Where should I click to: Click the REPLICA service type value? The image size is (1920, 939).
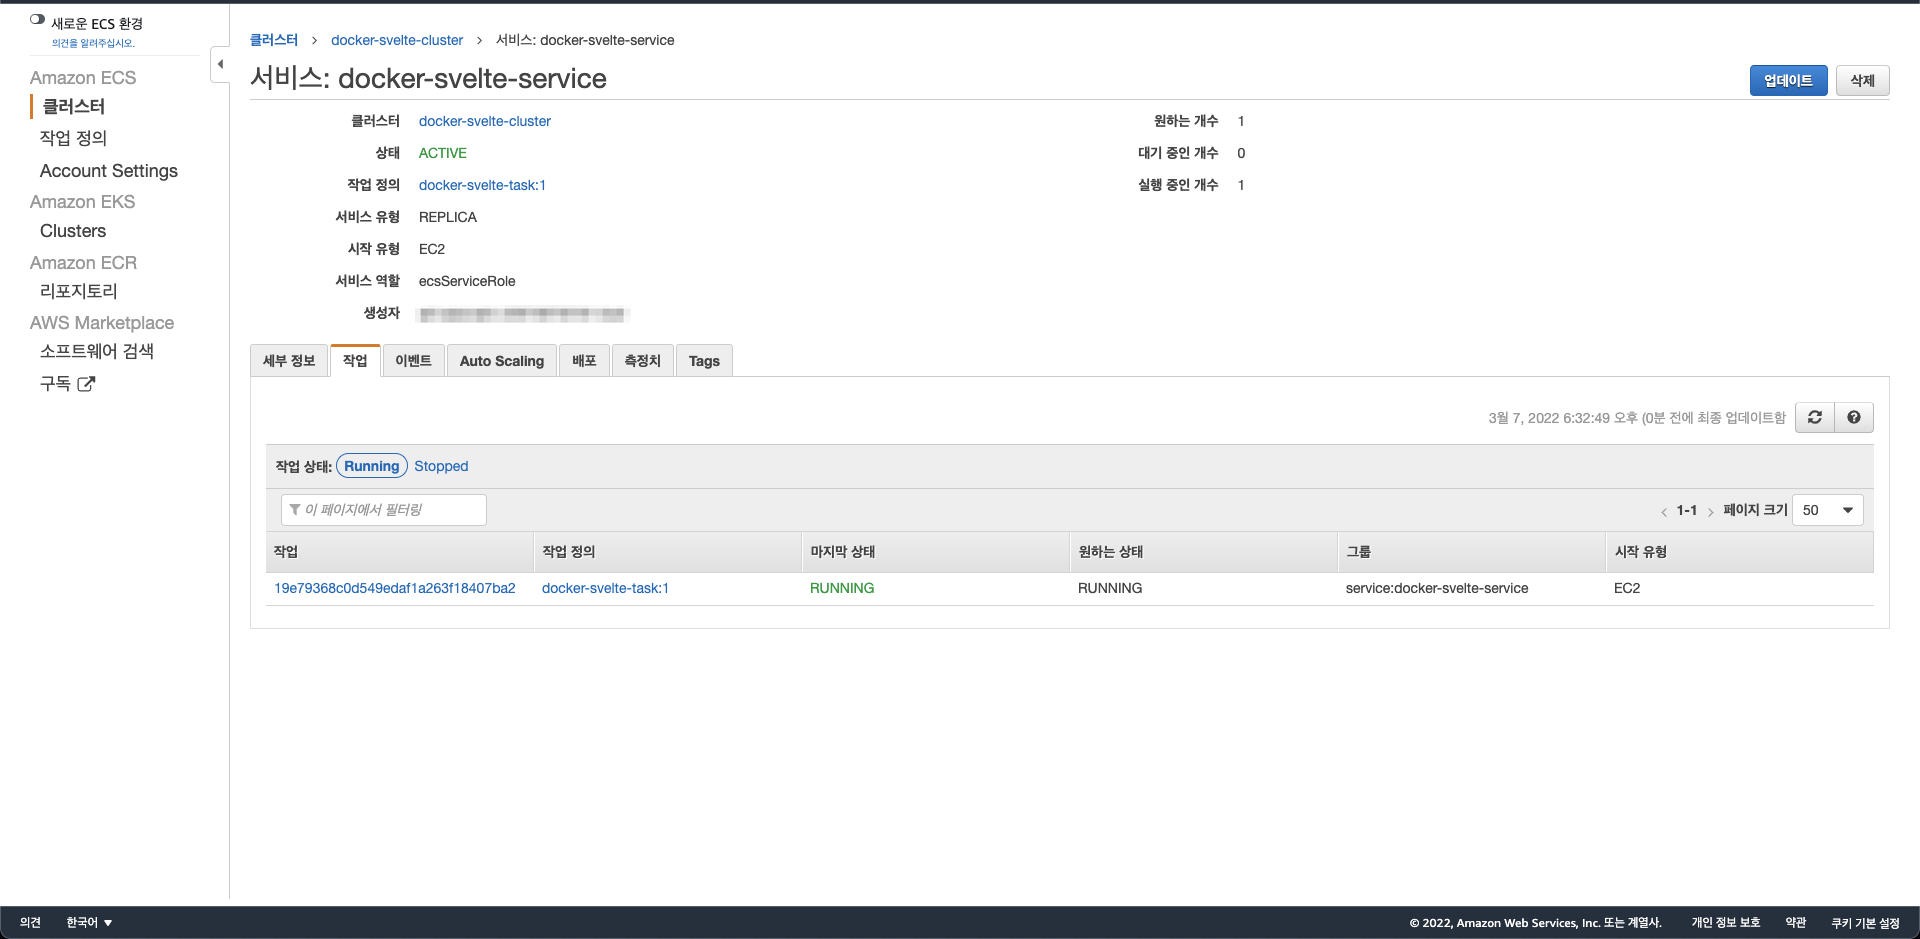tap(448, 217)
